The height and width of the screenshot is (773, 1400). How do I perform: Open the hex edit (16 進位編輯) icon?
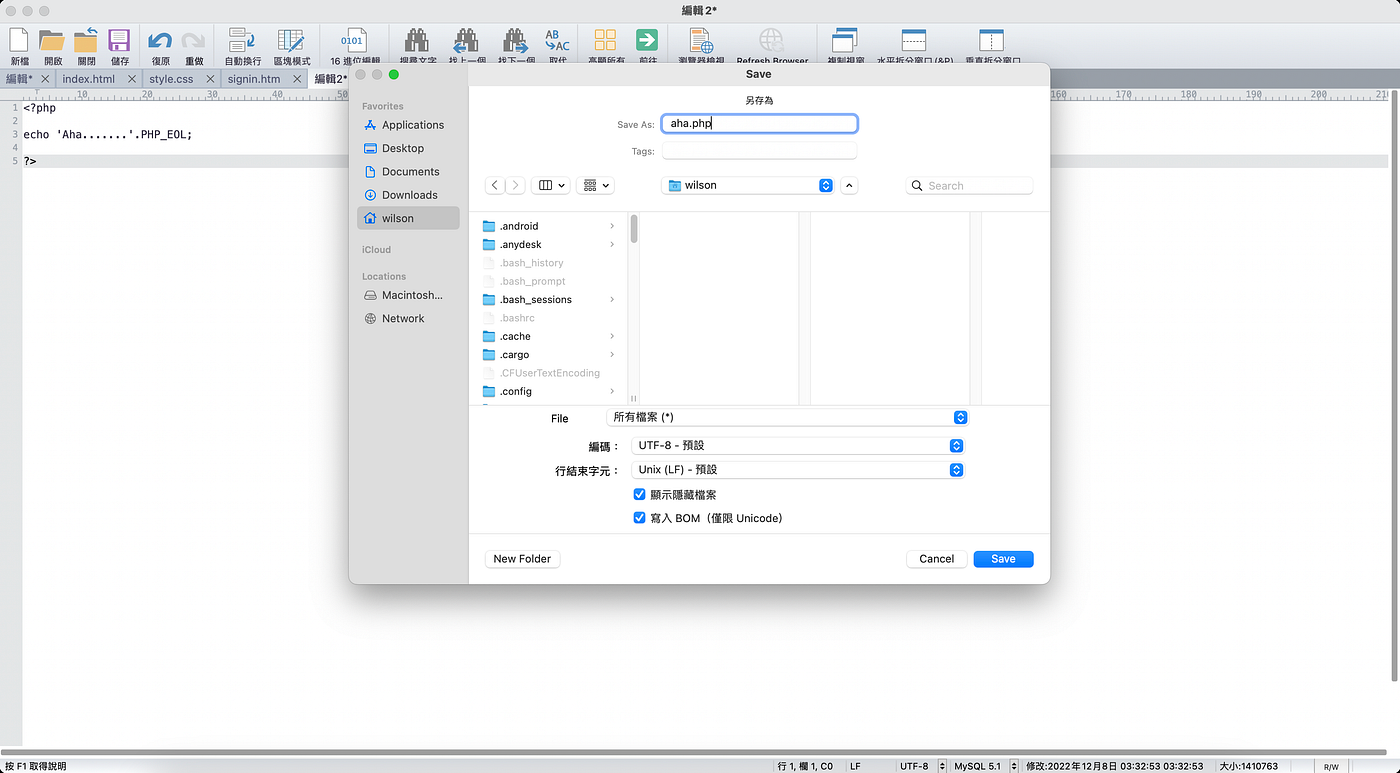[353, 40]
